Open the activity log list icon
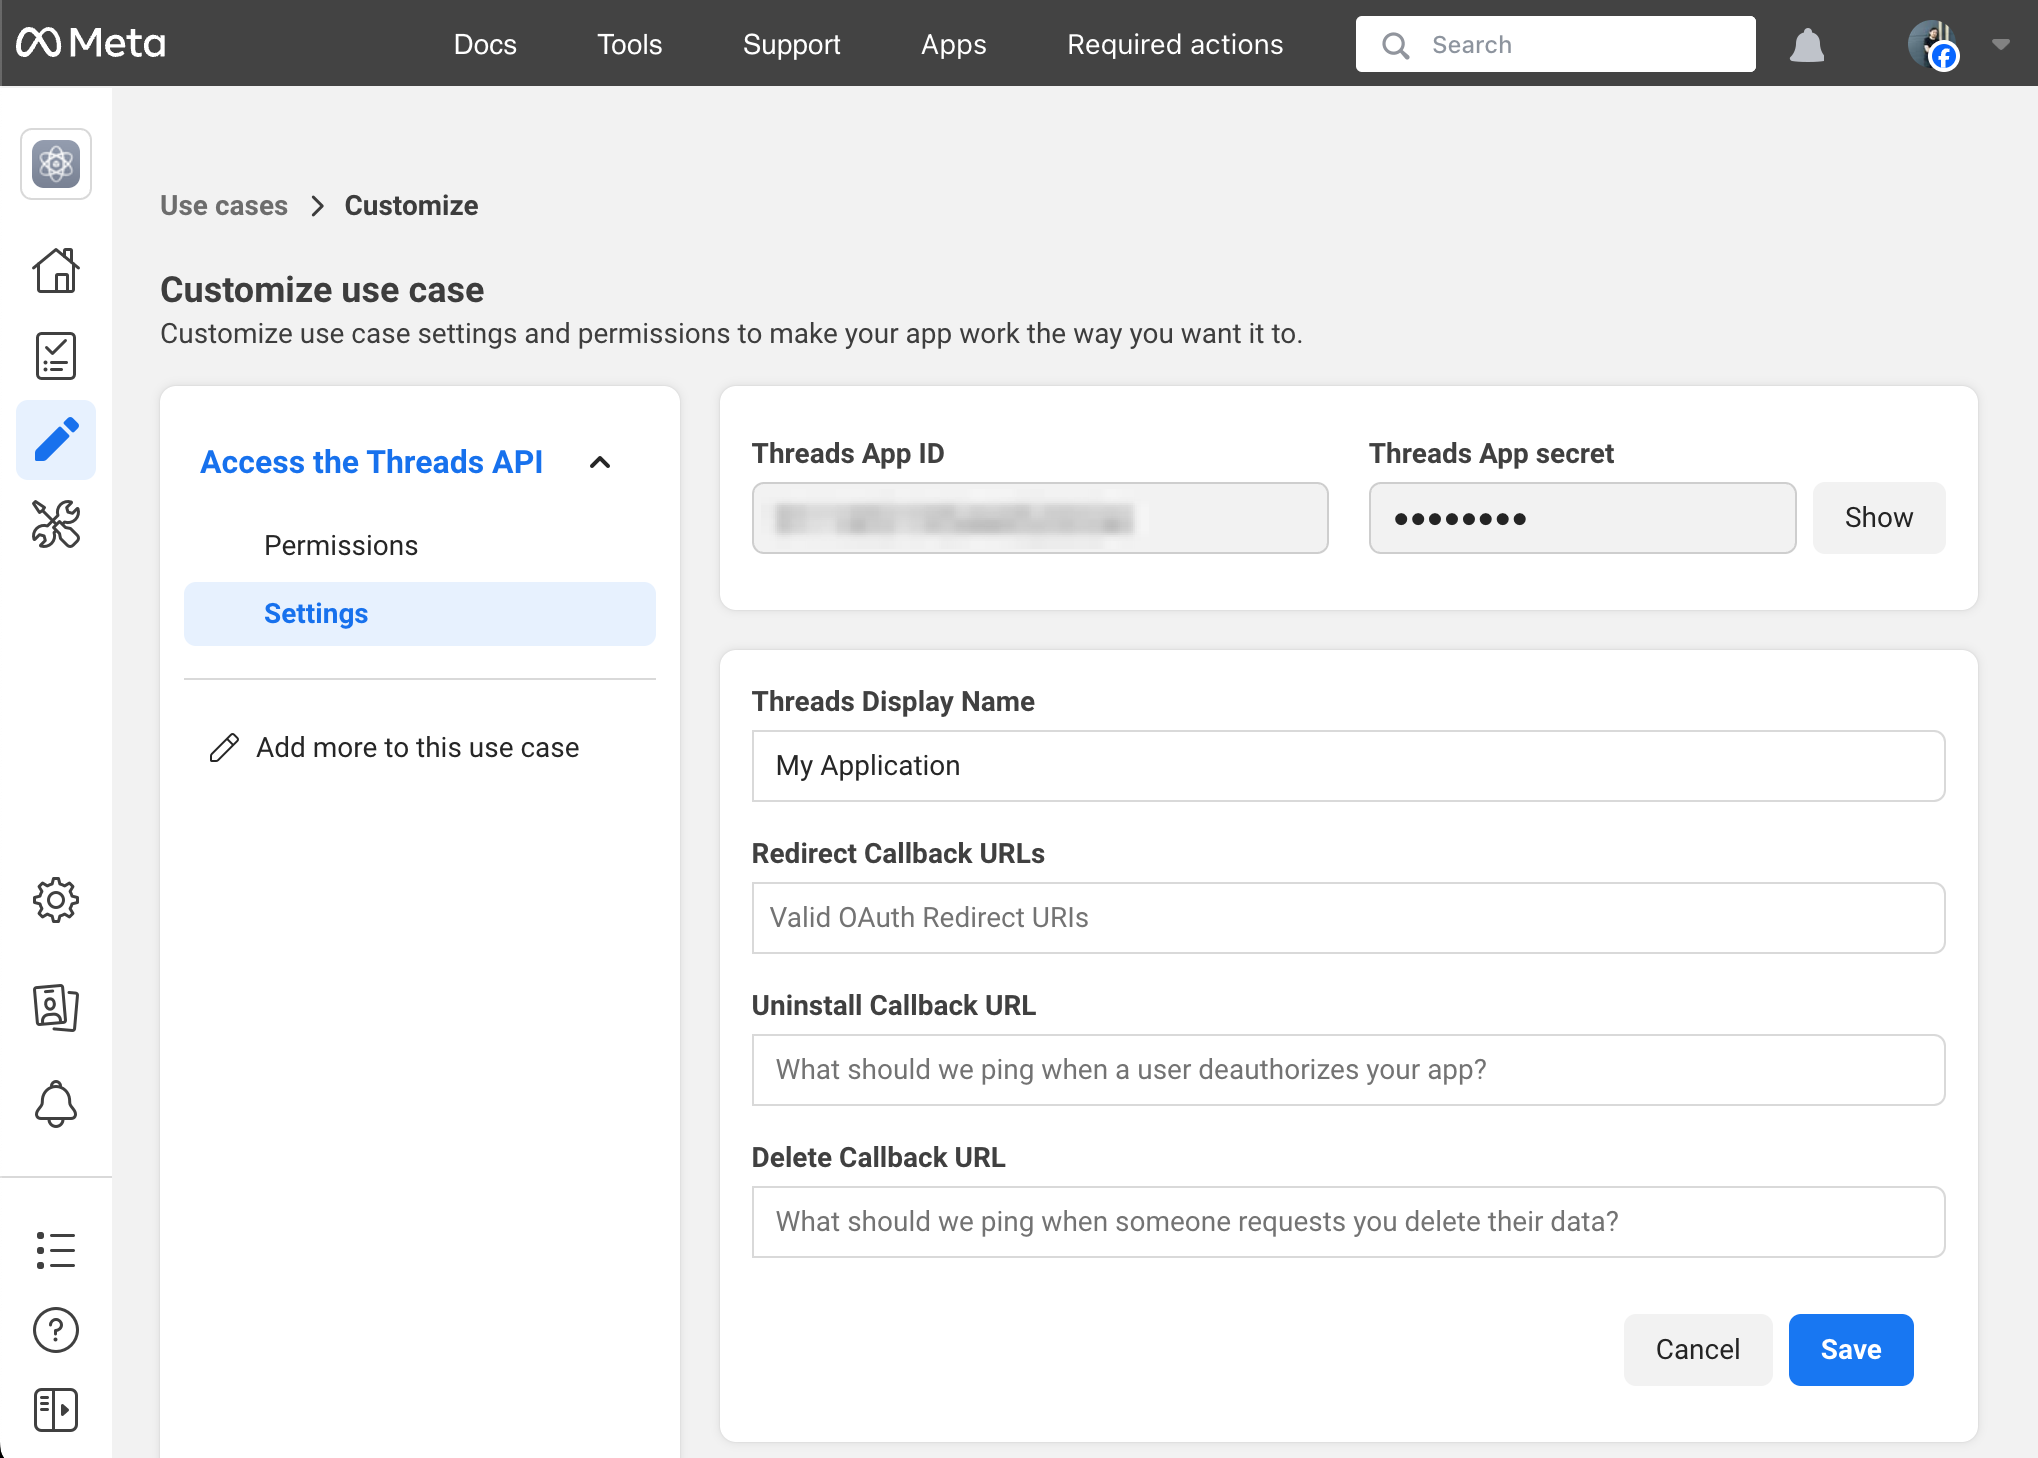2038x1458 pixels. tap(56, 1250)
